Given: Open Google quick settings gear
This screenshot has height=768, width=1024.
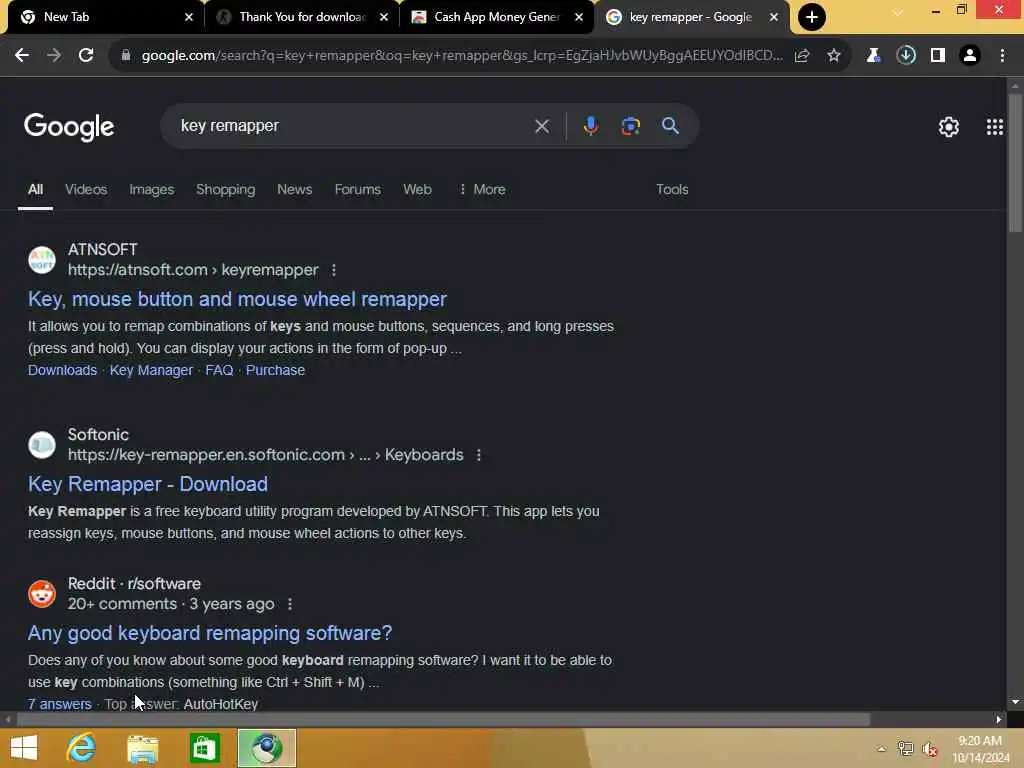Looking at the screenshot, I should pos(949,127).
